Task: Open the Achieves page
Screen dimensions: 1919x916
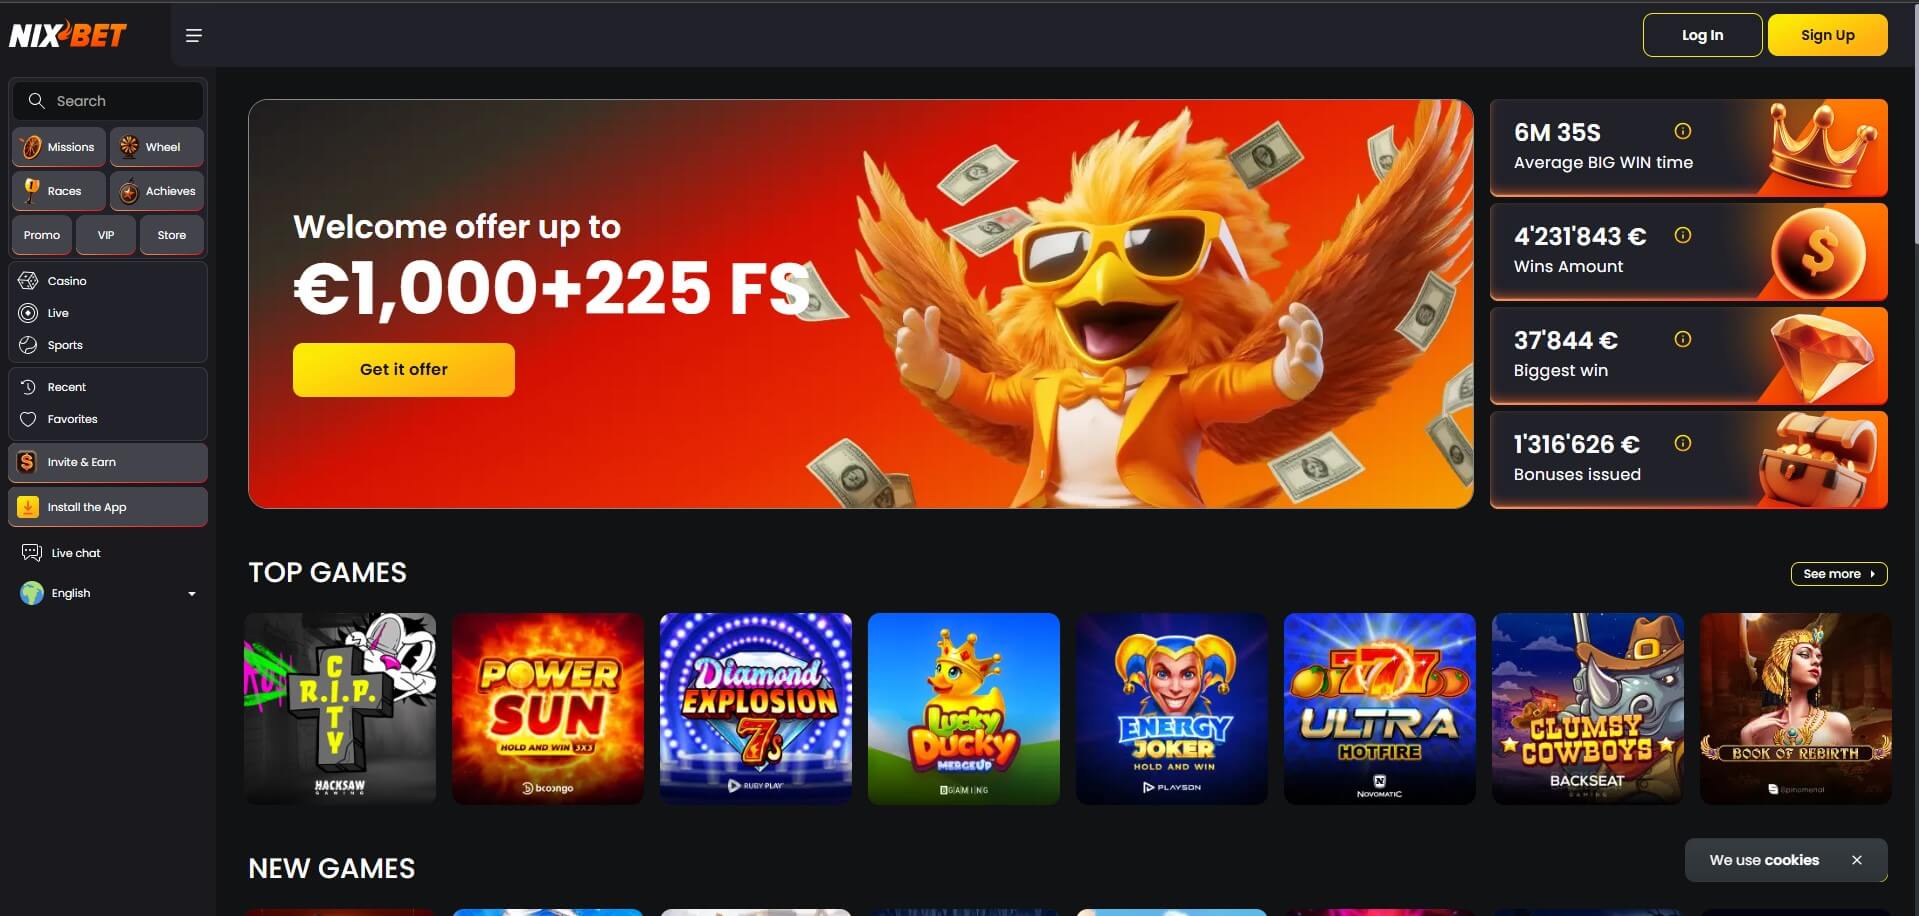Action: click(157, 191)
